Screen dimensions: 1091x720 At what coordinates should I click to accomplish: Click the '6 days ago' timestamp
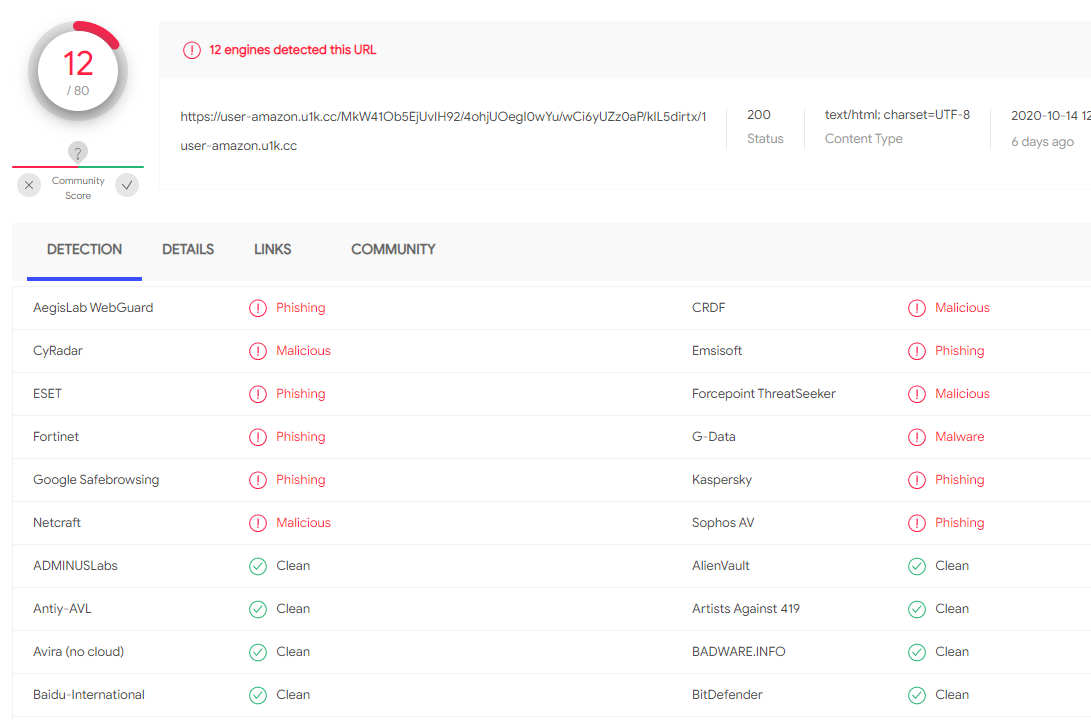pos(1042,142)
